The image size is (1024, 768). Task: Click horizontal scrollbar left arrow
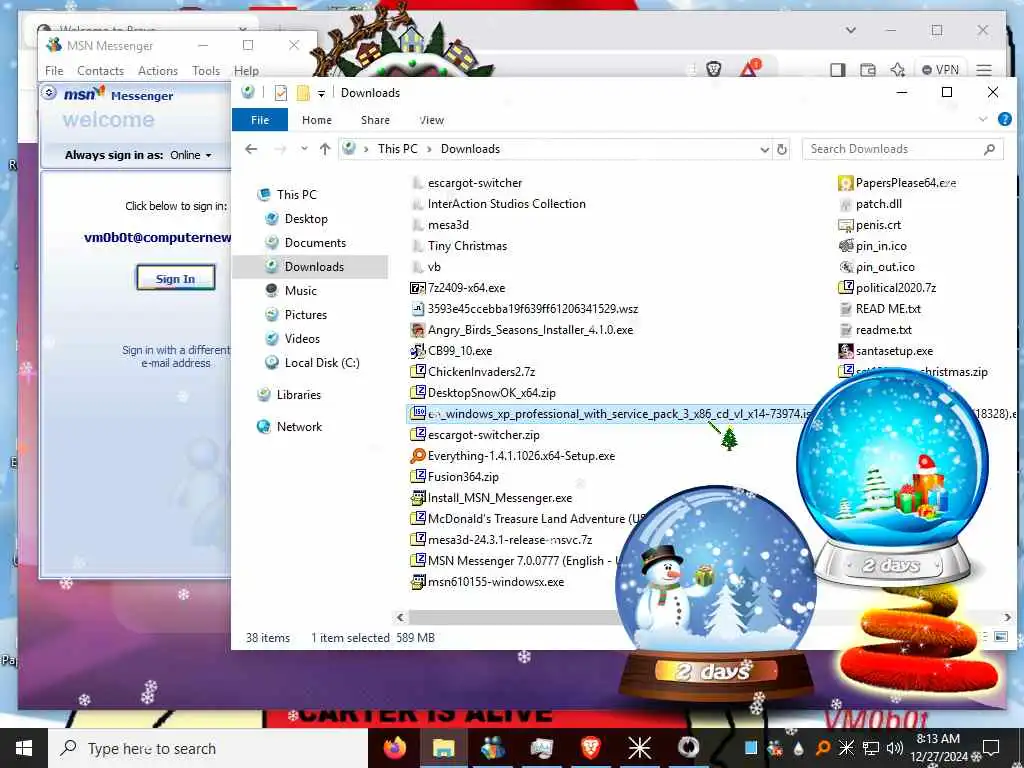[x=400, y=617]
